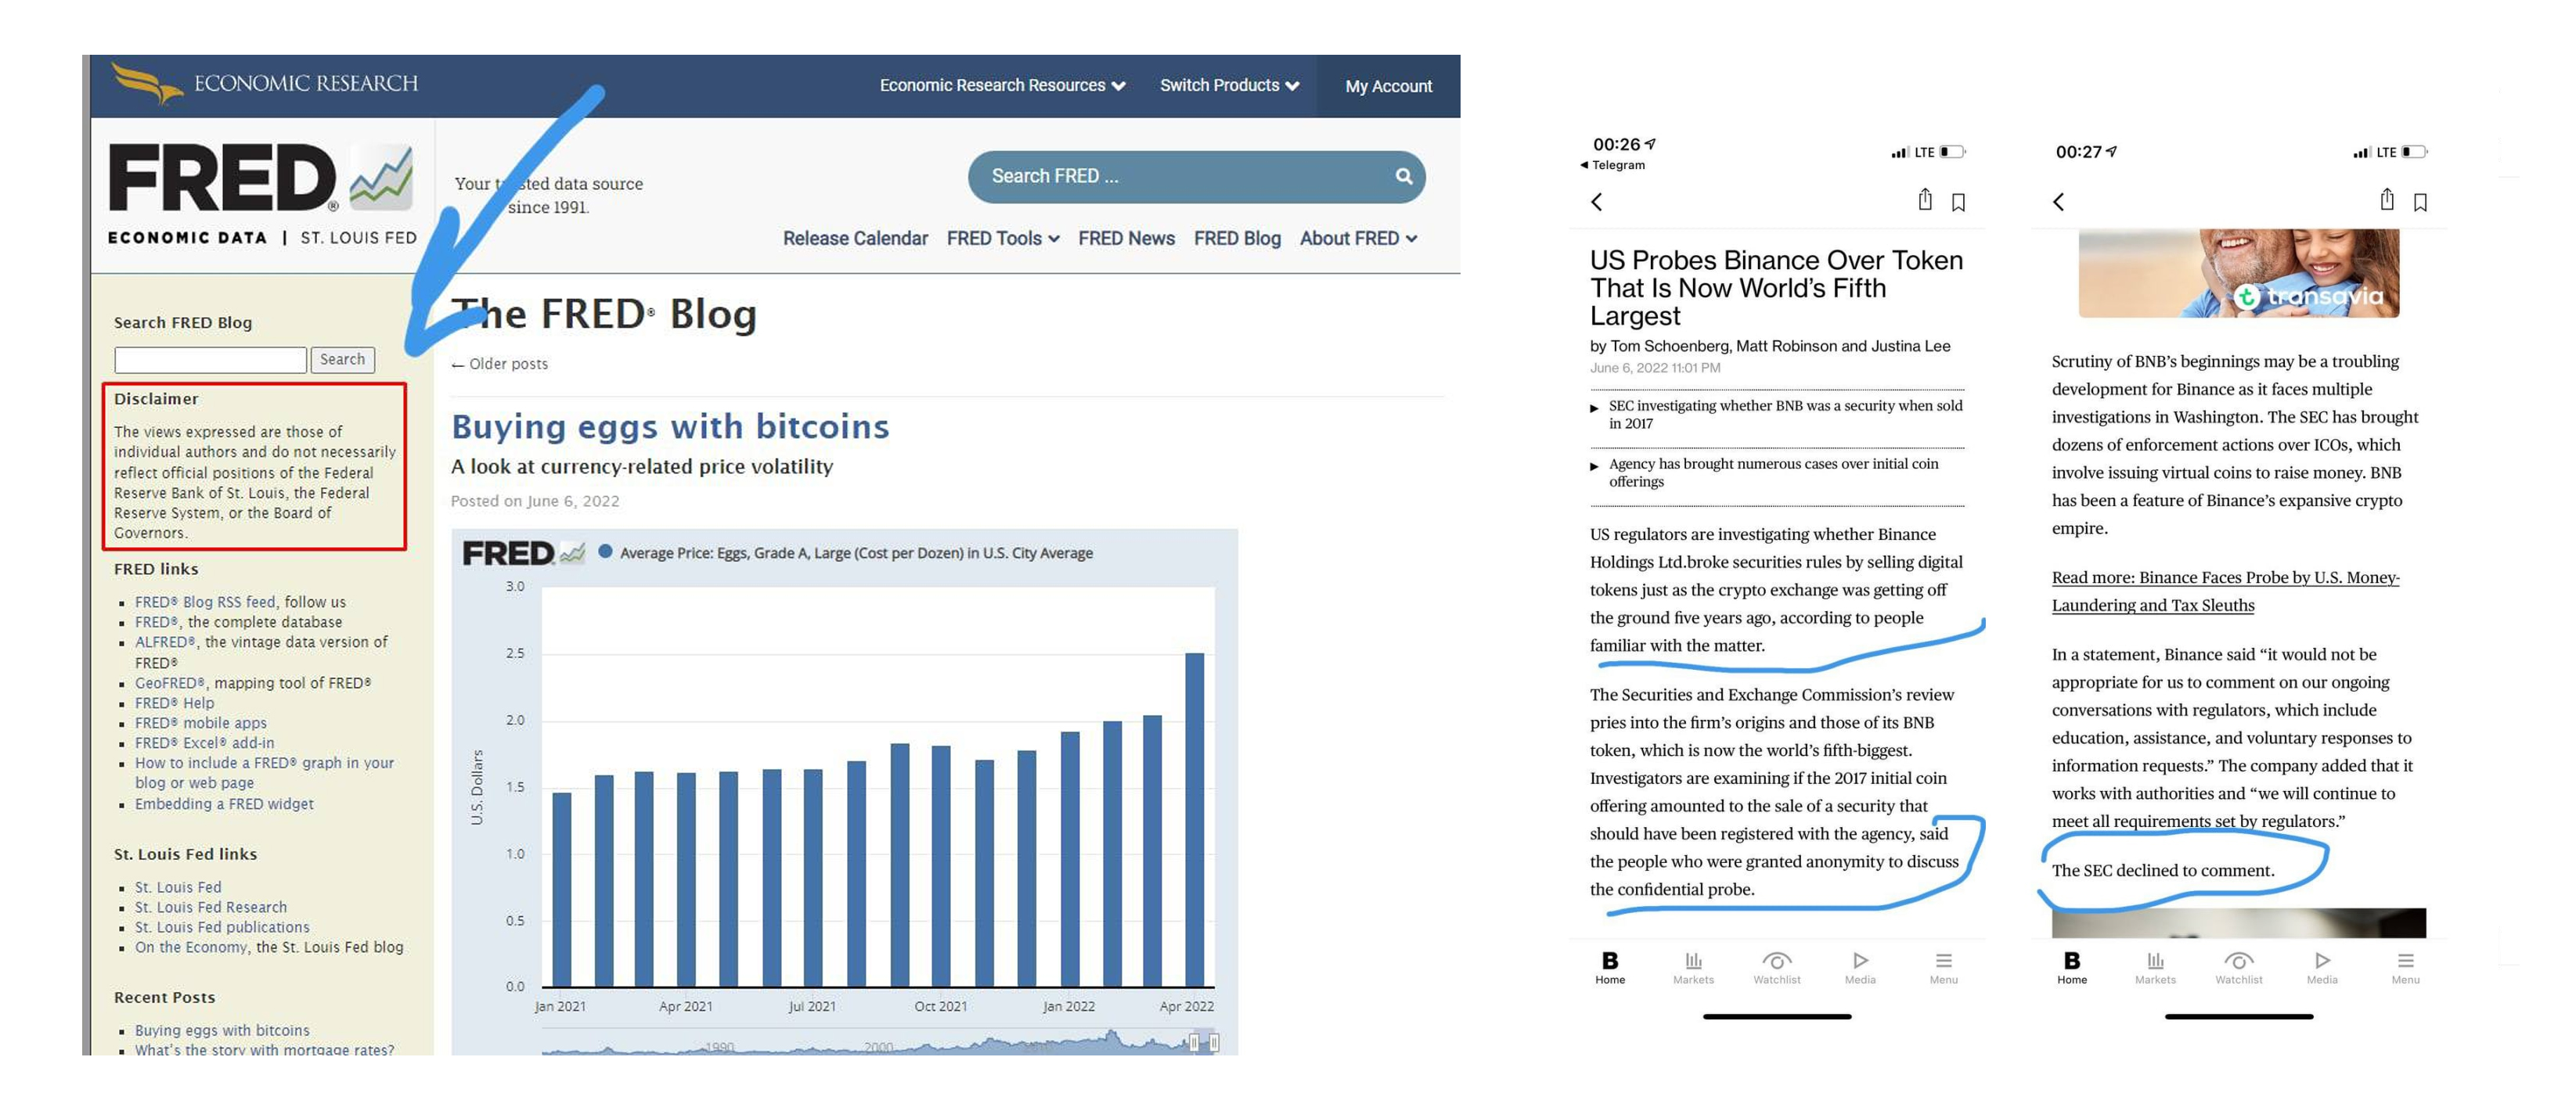Tap Home icon in left phone's bottom bar
The width and height of the screenshot is (2576, 1111).
[1610, 967]
